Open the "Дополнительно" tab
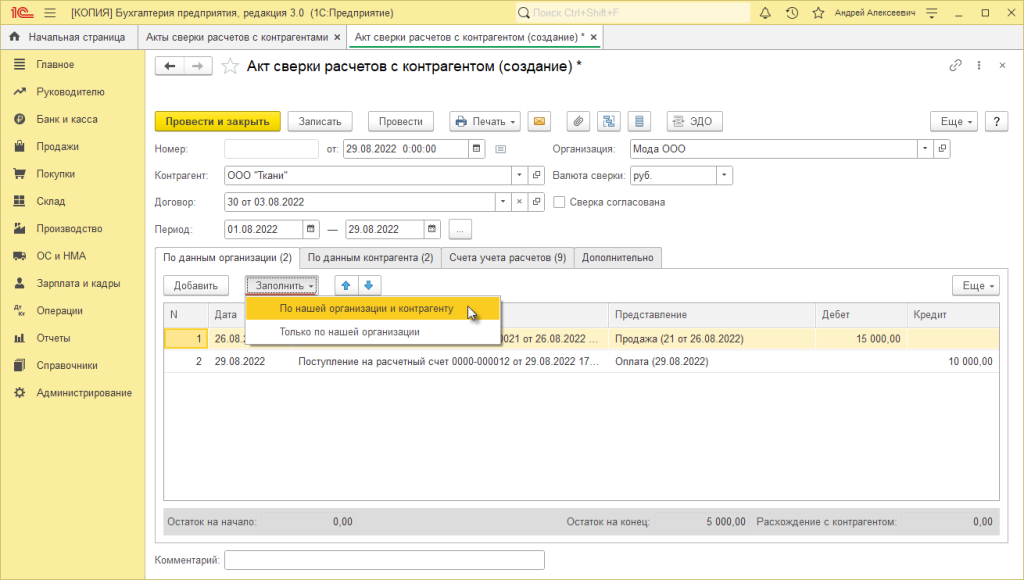Image resolution: width=1024 pixels, height=580 pixels. pos(617,258)
